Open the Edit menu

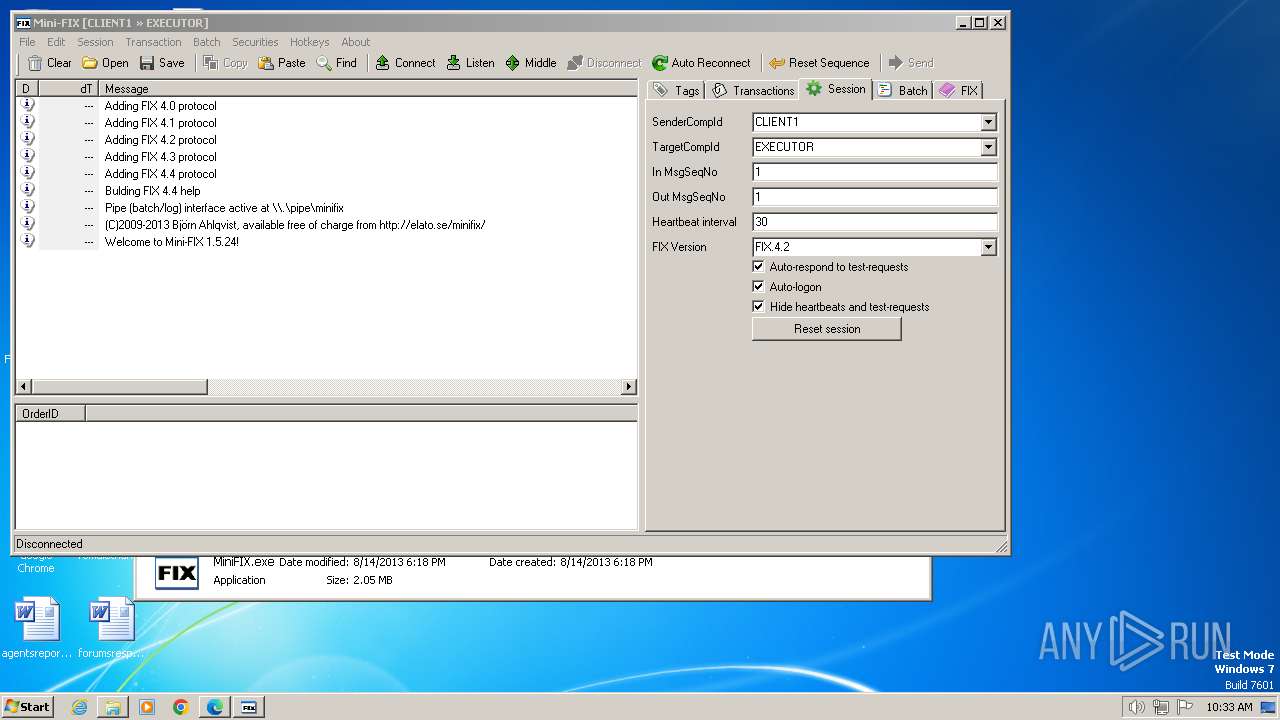click(56, 42)
